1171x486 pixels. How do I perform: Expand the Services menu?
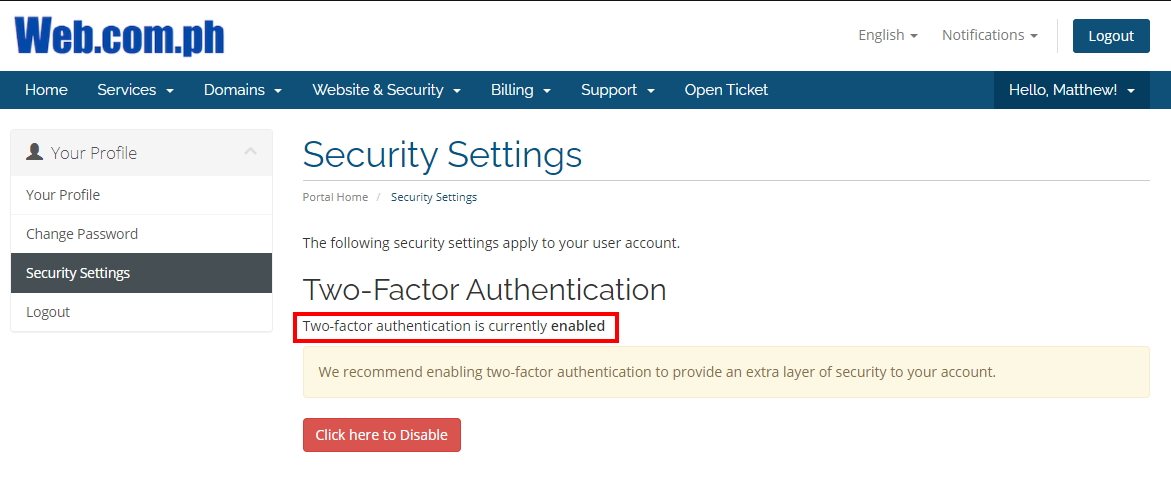pyautogui.click(x=135, y=90)
